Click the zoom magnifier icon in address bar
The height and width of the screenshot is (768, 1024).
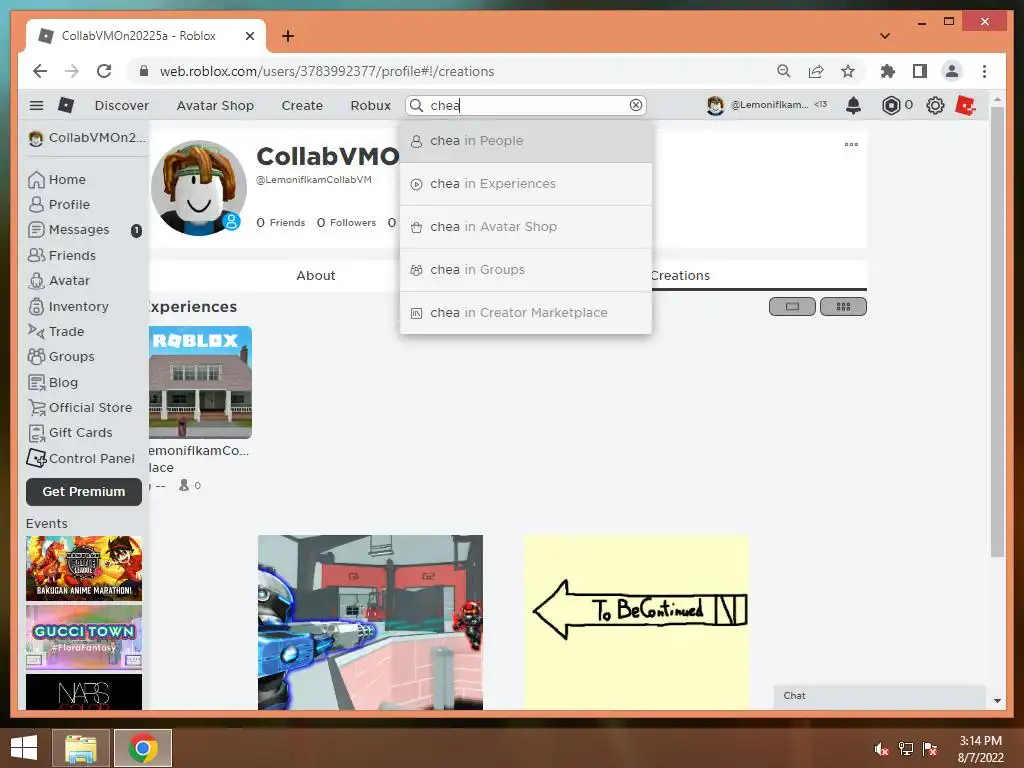(784, 71)
